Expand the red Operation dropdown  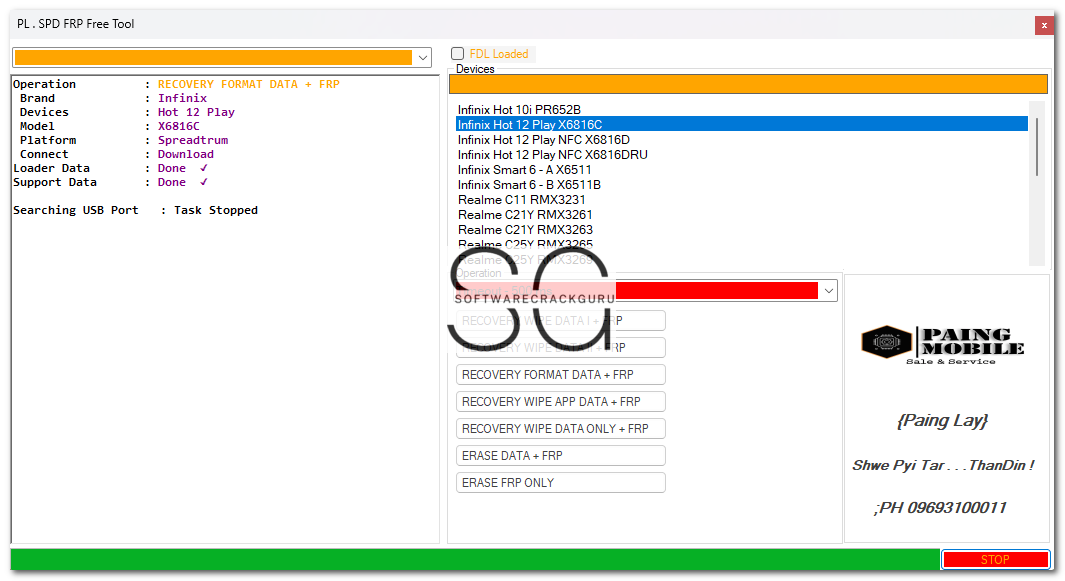click(828, 291)
